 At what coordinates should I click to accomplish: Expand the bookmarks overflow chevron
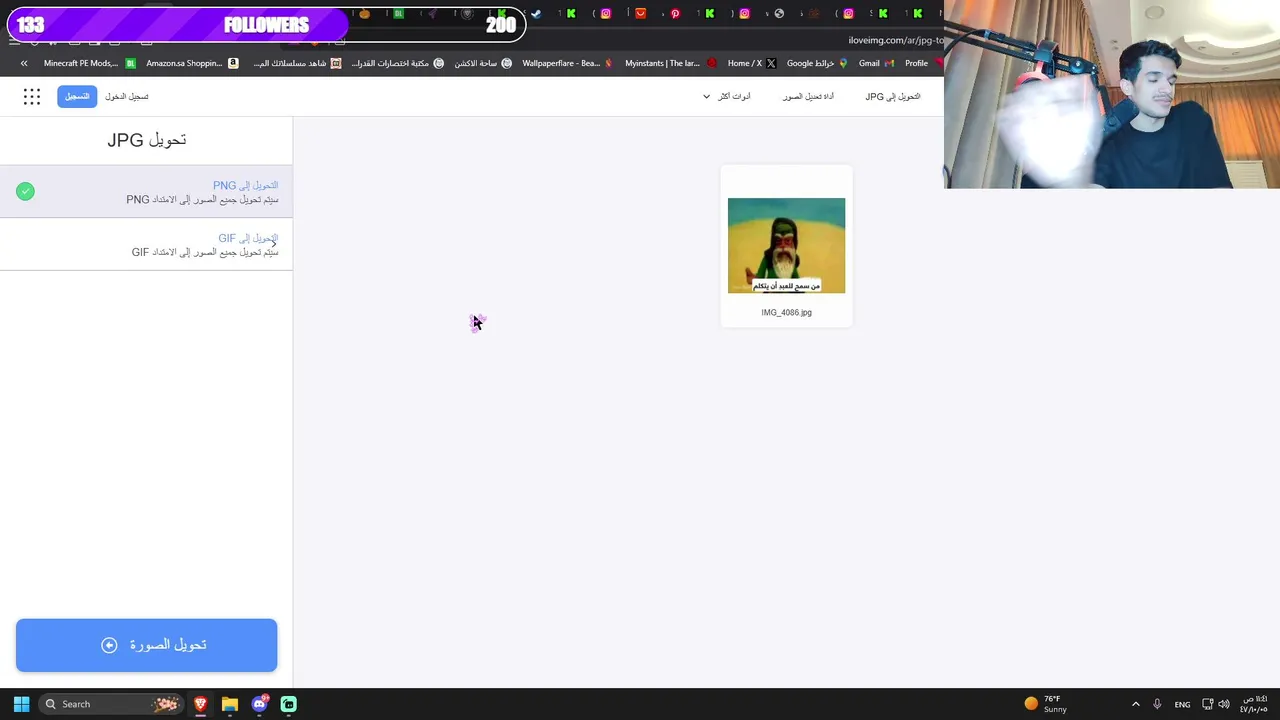tap(24, 63)
